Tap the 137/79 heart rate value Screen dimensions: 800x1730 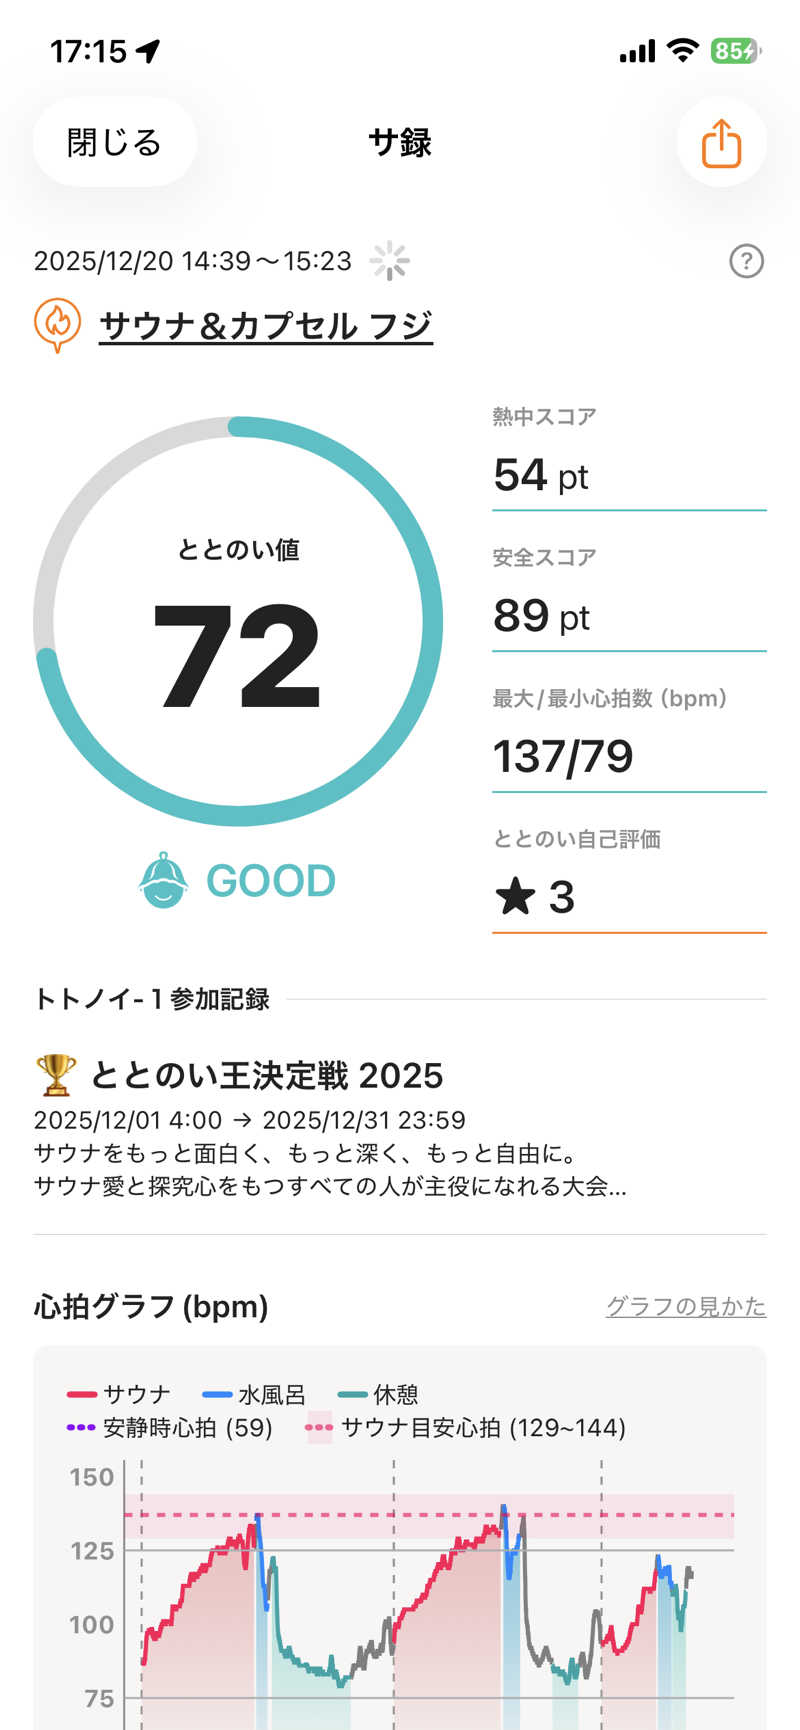(x=563, y=756)
